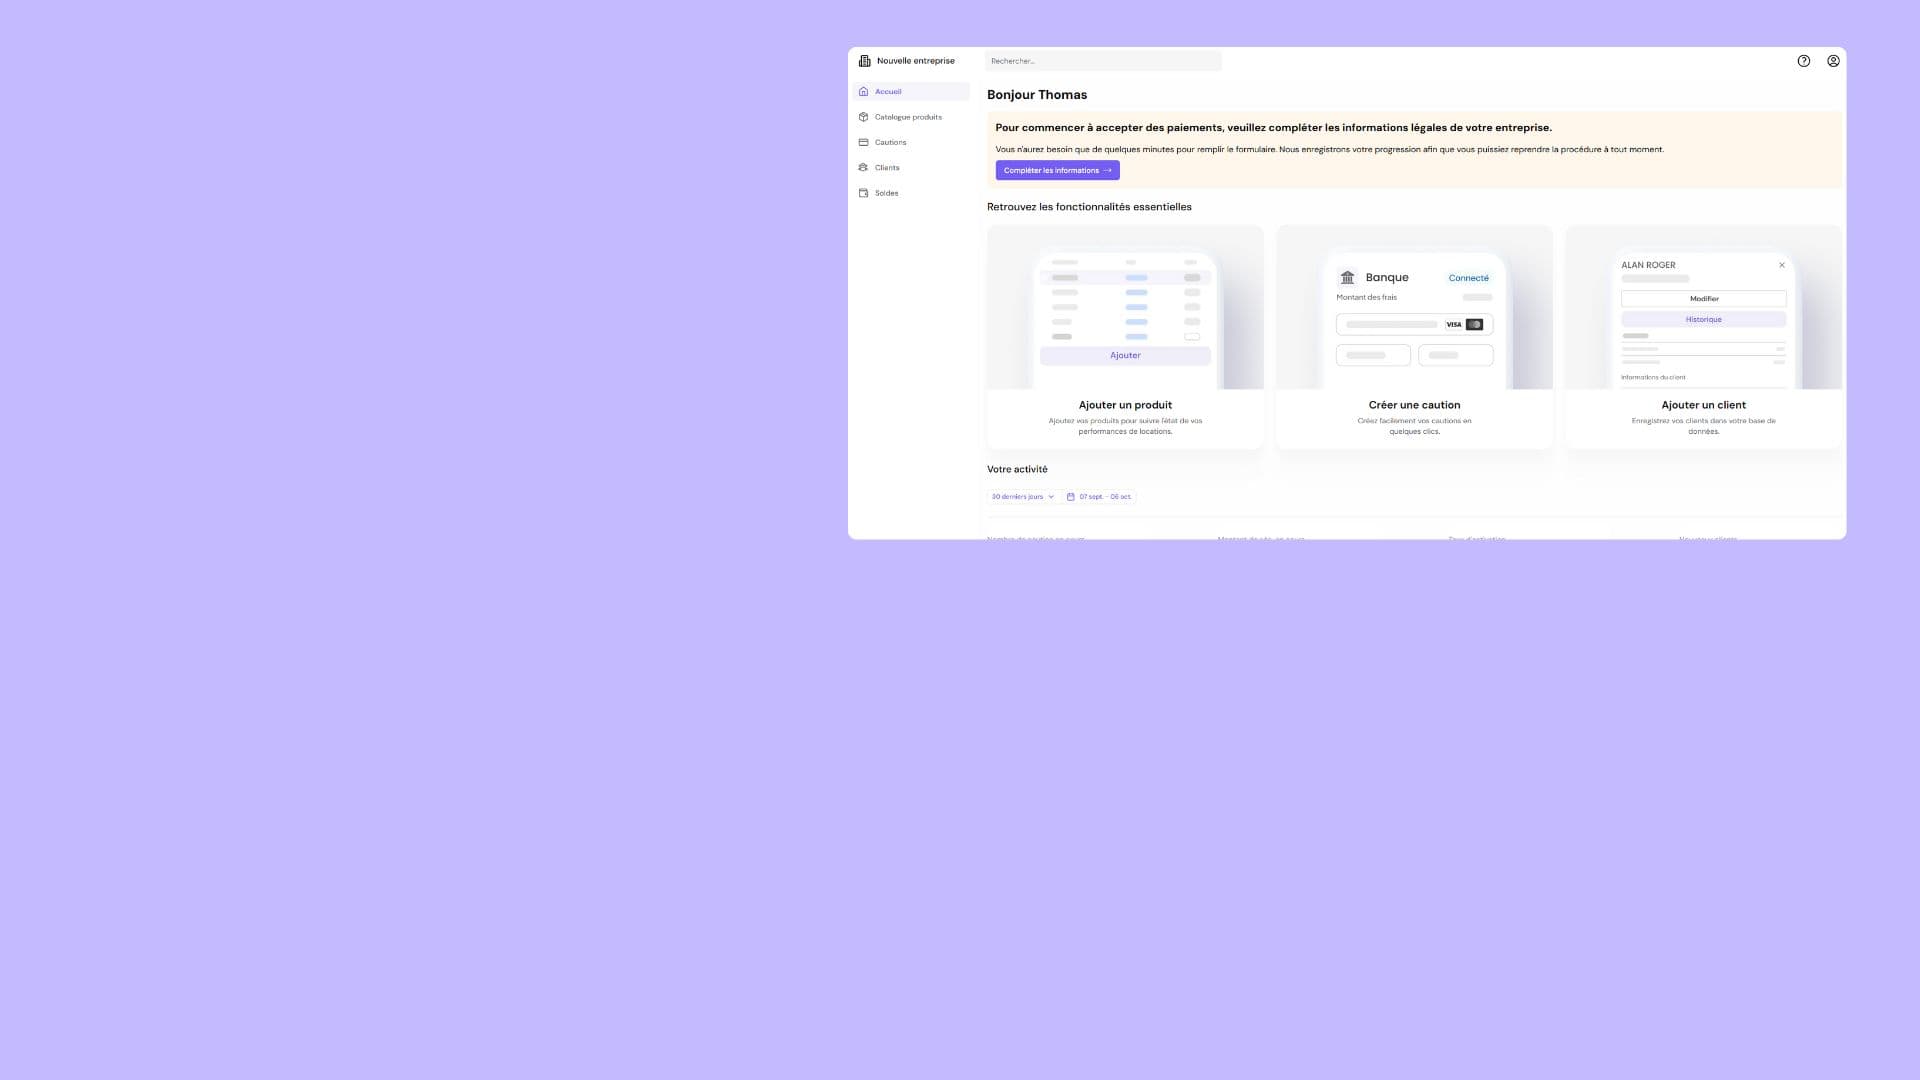Open the help question mark icon
The width and height of the screenshot is (1920, 1080).
[1803, 61]
